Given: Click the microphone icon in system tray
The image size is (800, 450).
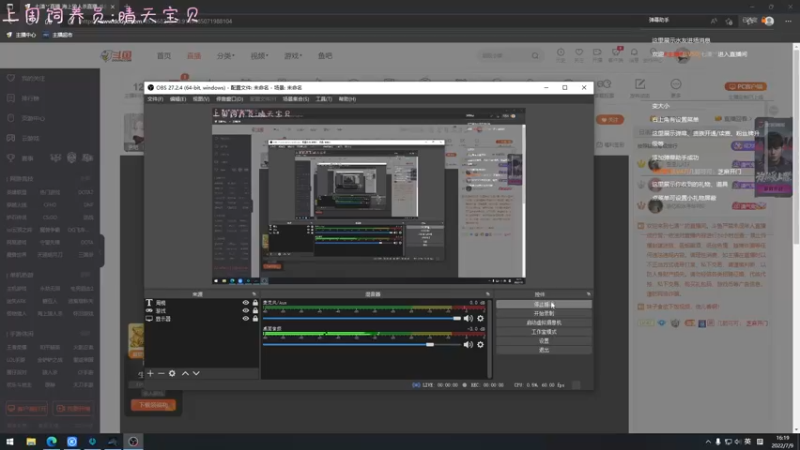Looking at the screenshot, I should point(718,442).
